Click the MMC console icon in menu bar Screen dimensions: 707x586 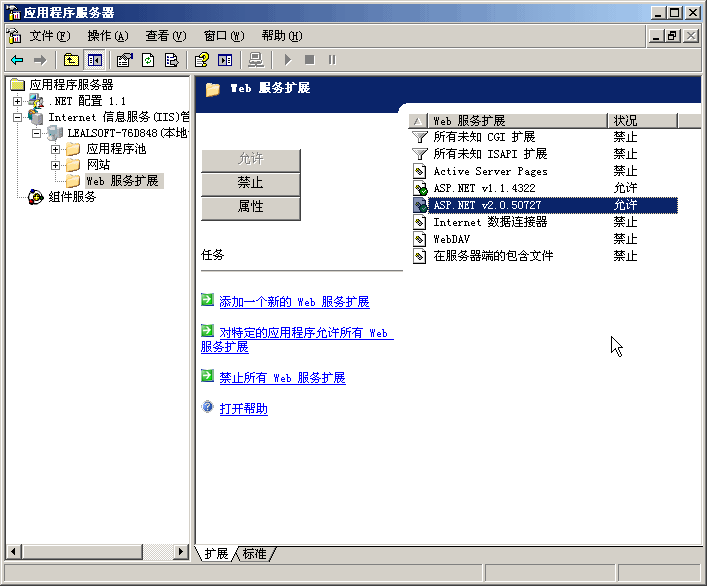tap(14, 36)
